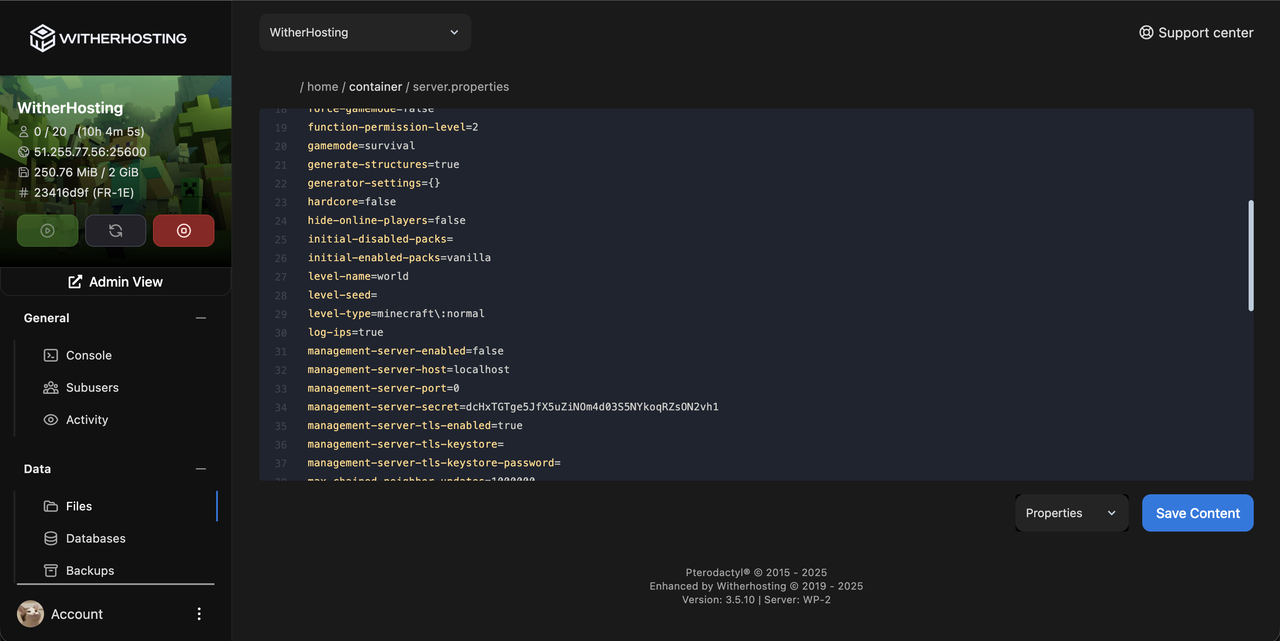Open the Properties syntax mode dropdown
Viewport: 1280px width, 641px height.
pyautogui.click(x=1071, y=513)
